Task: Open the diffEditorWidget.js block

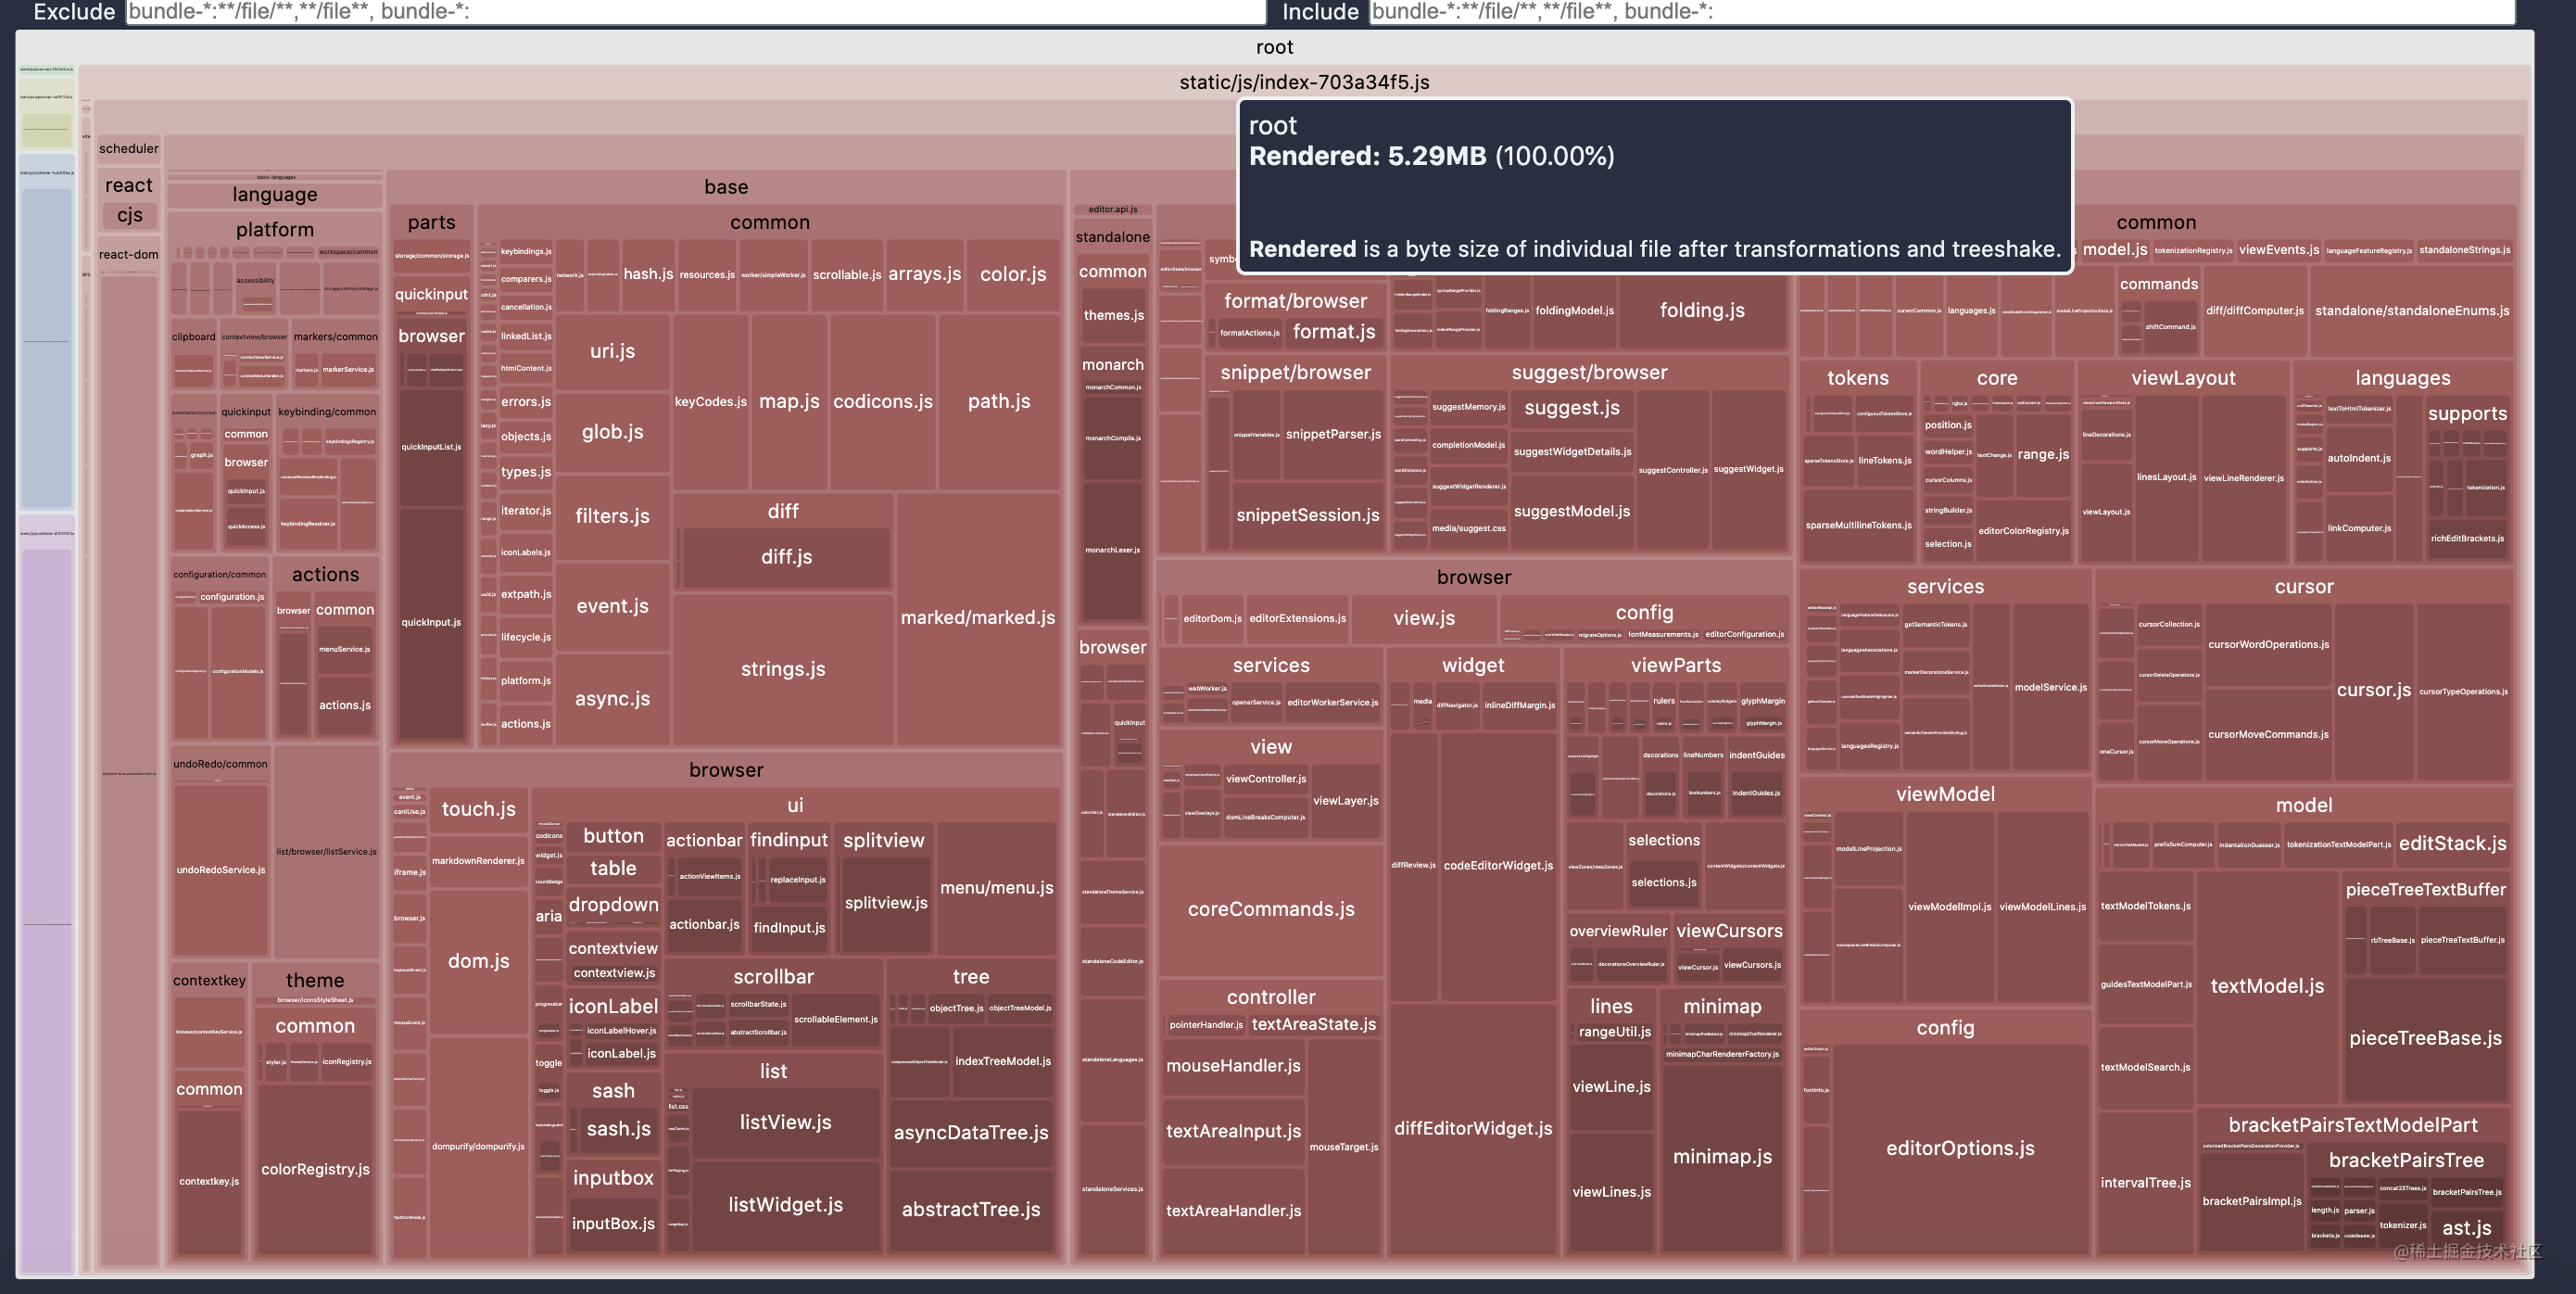Action: (1472, 1128)
